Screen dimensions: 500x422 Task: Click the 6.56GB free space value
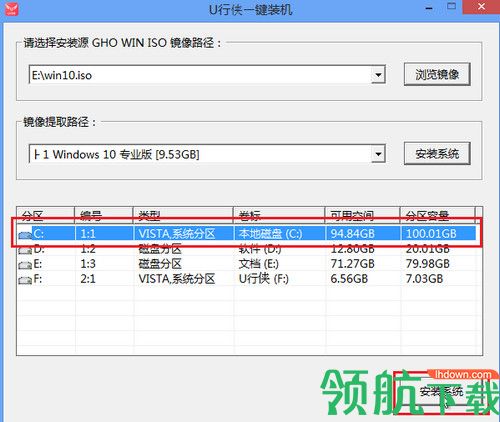click(x=349, y=279)
